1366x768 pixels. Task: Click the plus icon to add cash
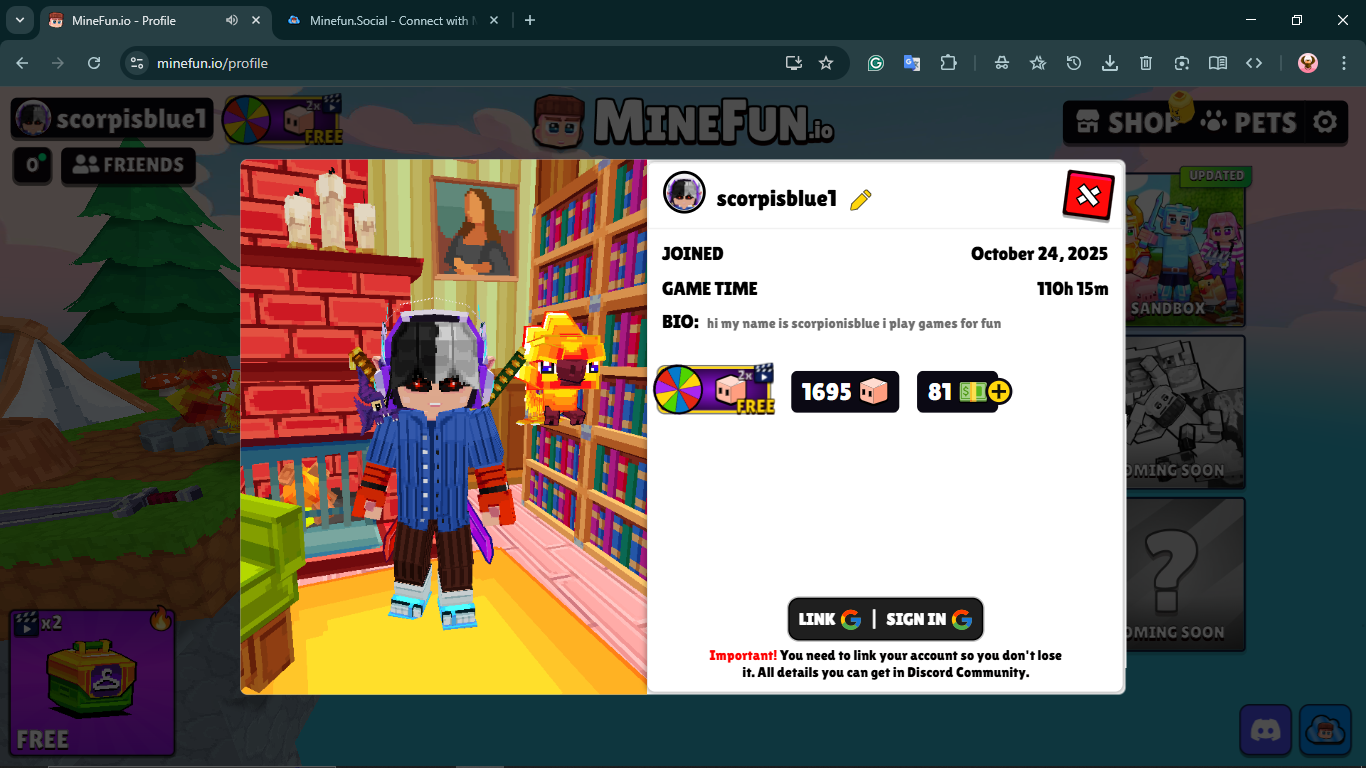999,392
